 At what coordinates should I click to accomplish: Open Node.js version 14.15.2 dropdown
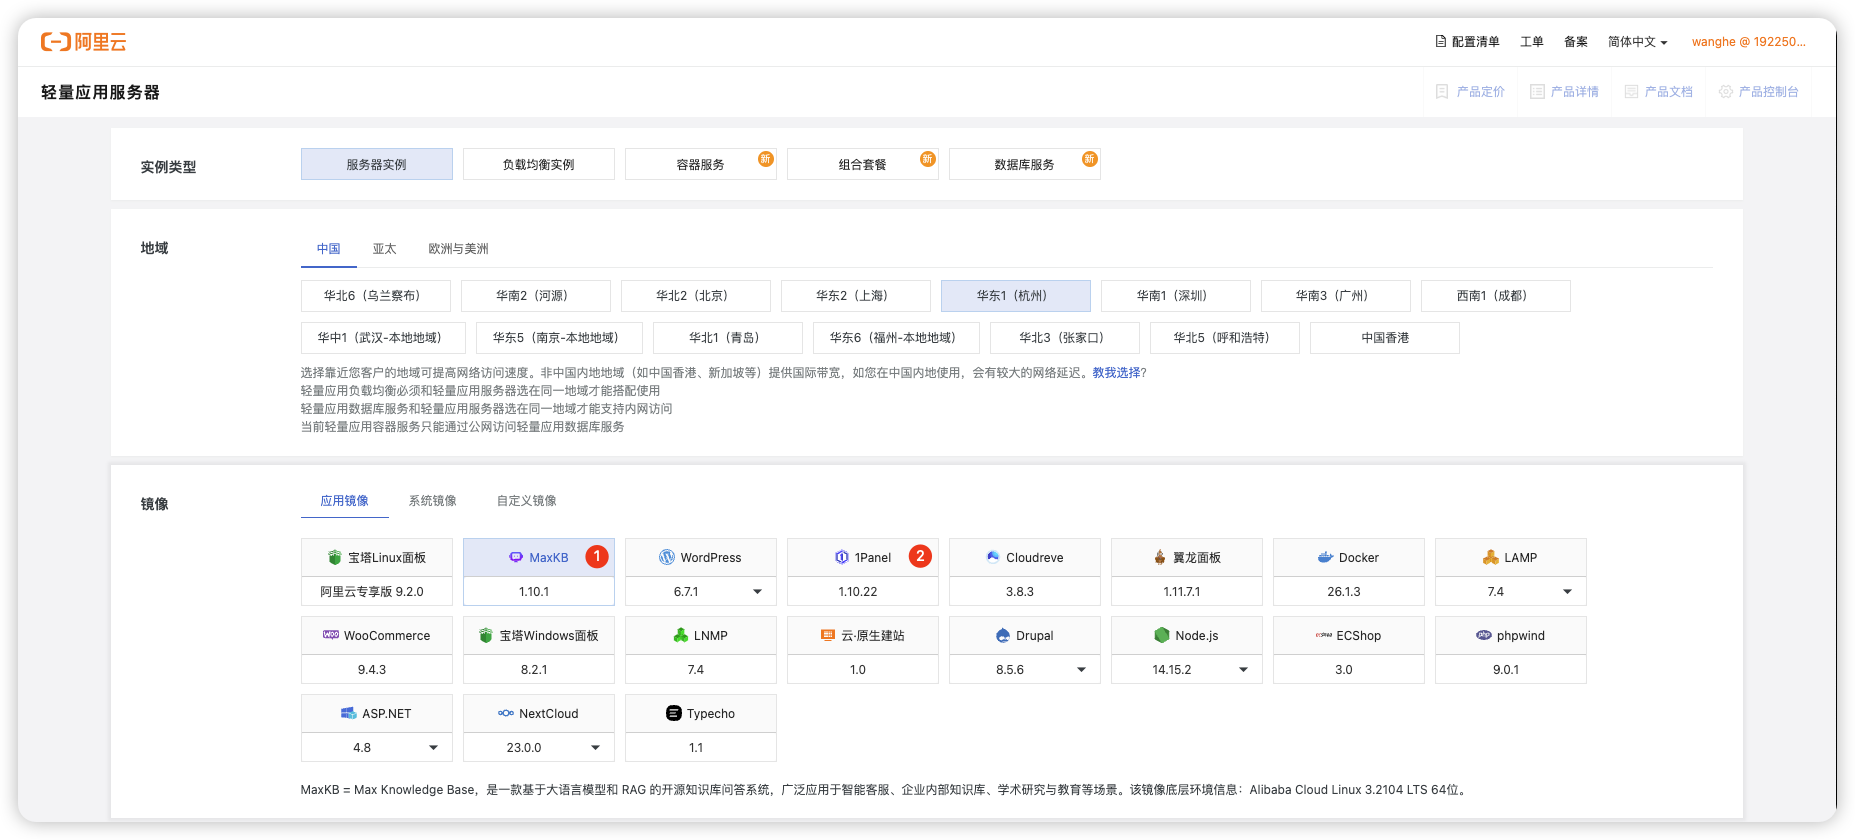click(1187, 670)
